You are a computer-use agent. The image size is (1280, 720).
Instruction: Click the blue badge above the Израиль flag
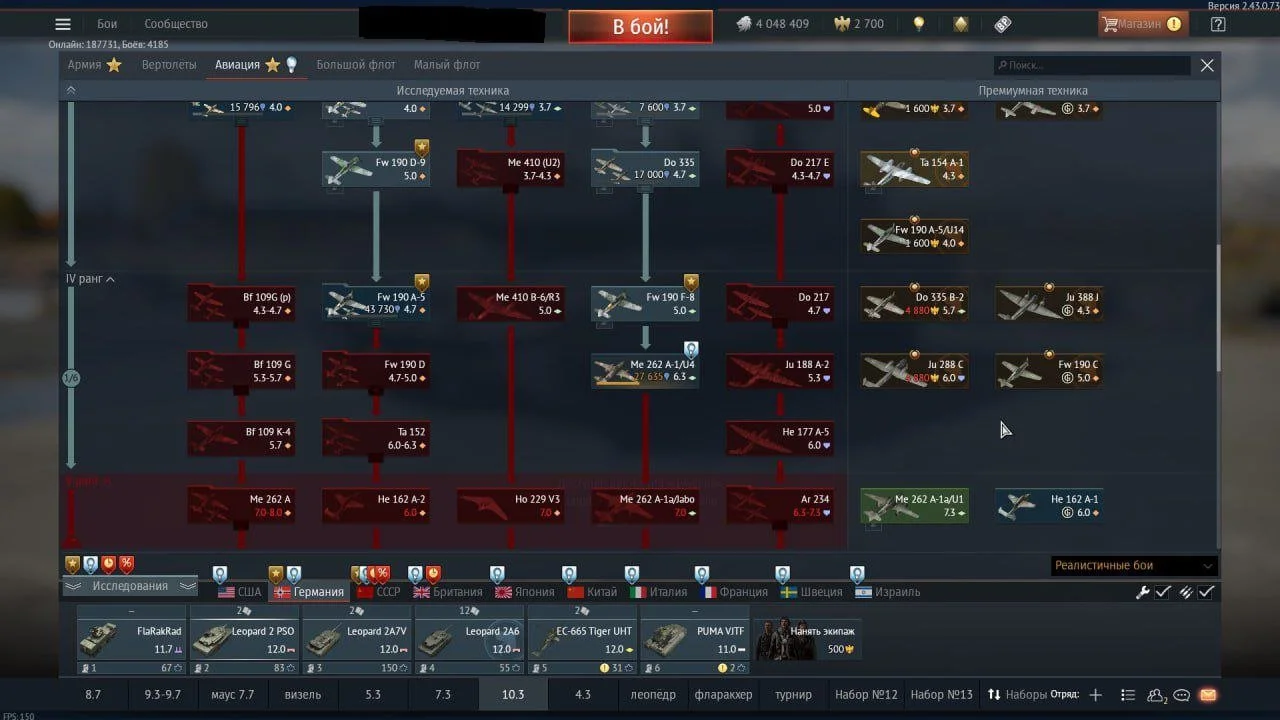(x=857, y=574)
